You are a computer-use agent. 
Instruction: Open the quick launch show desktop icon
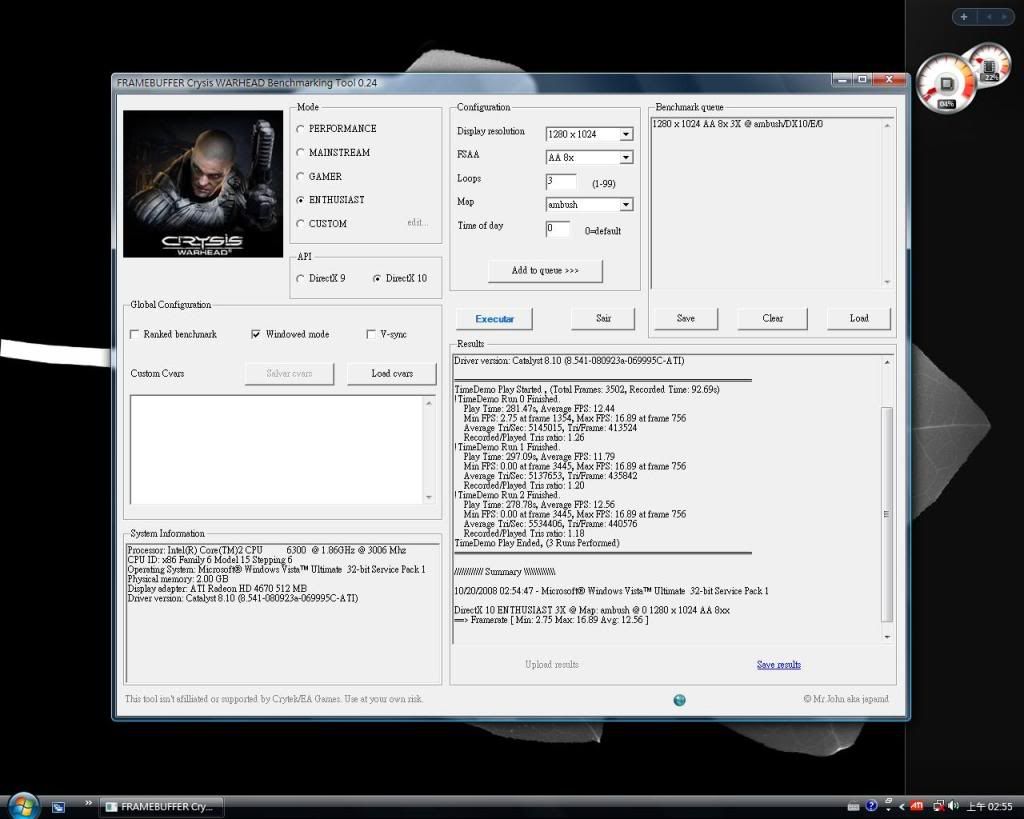58,807
